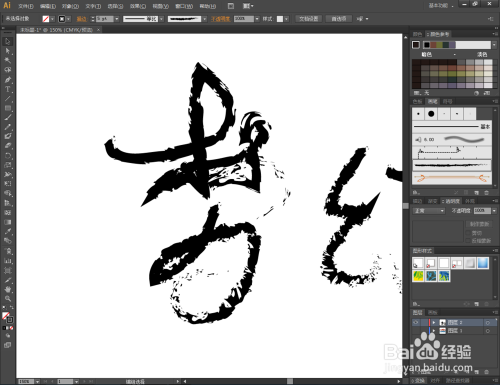Click the Color Guide base color swatch
This screenshot has height=385, width=500.
click(x=416, y=45)
